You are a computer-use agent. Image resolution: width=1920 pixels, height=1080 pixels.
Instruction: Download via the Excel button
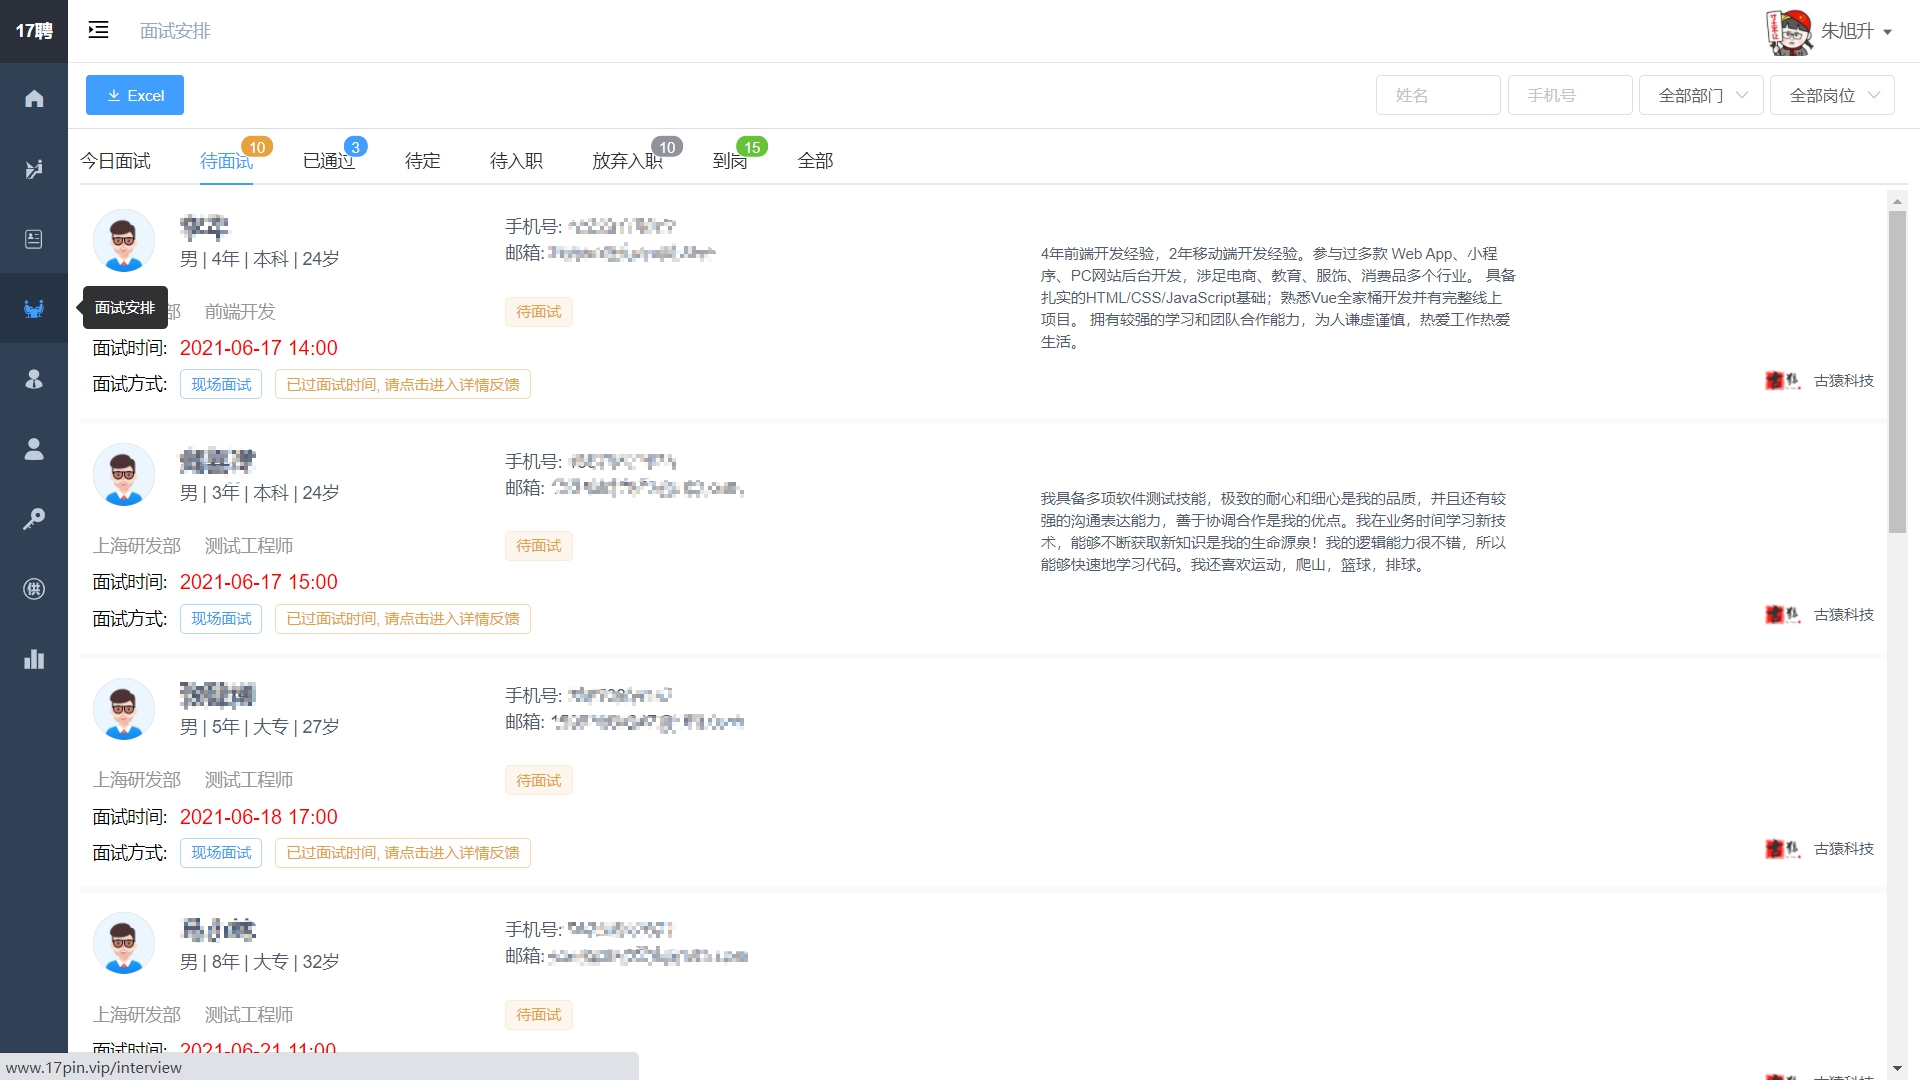click(135, 95)
